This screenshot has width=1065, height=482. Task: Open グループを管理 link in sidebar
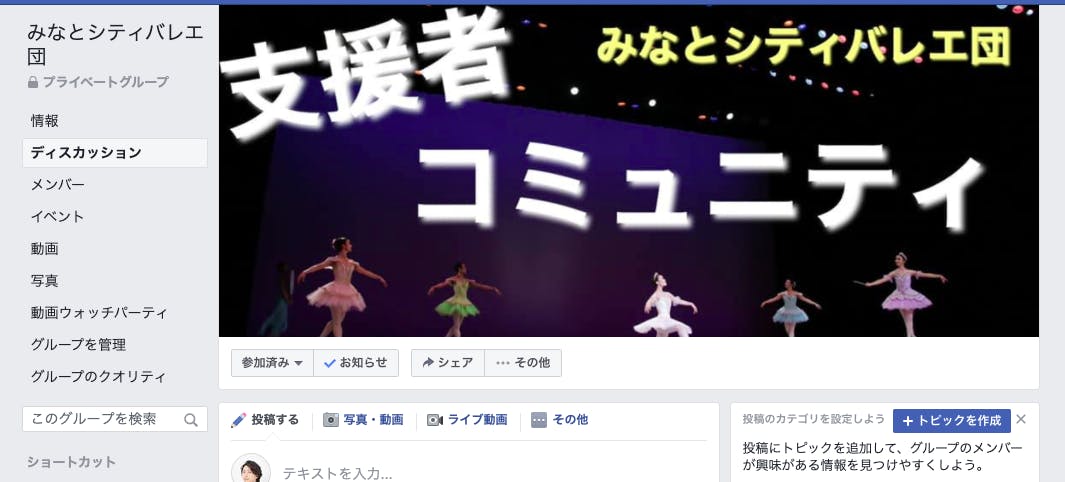78,344
